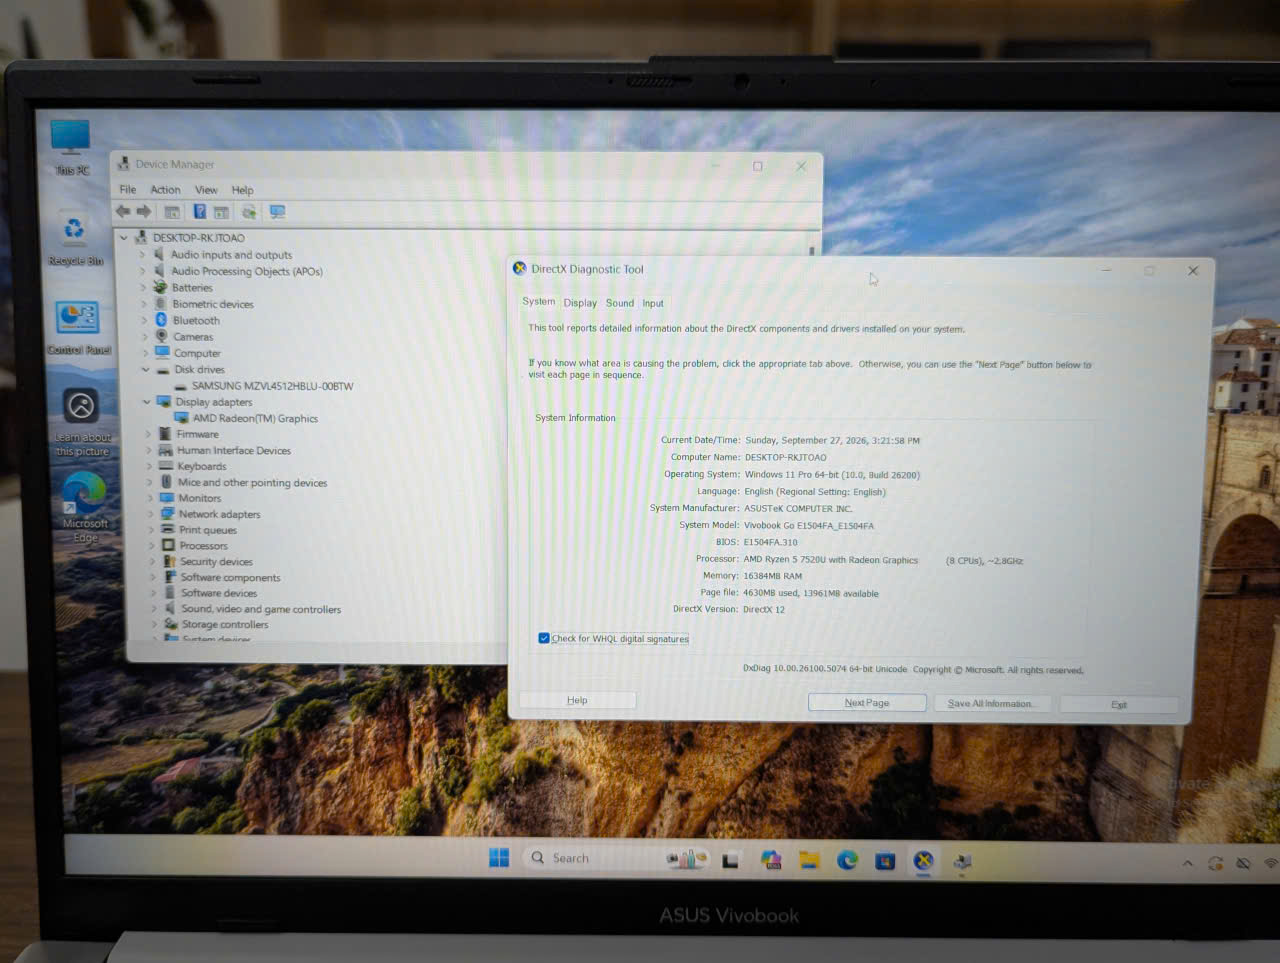The image size is (1280, 963).
Task: Select the Print queues printer icon
Action: click(168, 529)
